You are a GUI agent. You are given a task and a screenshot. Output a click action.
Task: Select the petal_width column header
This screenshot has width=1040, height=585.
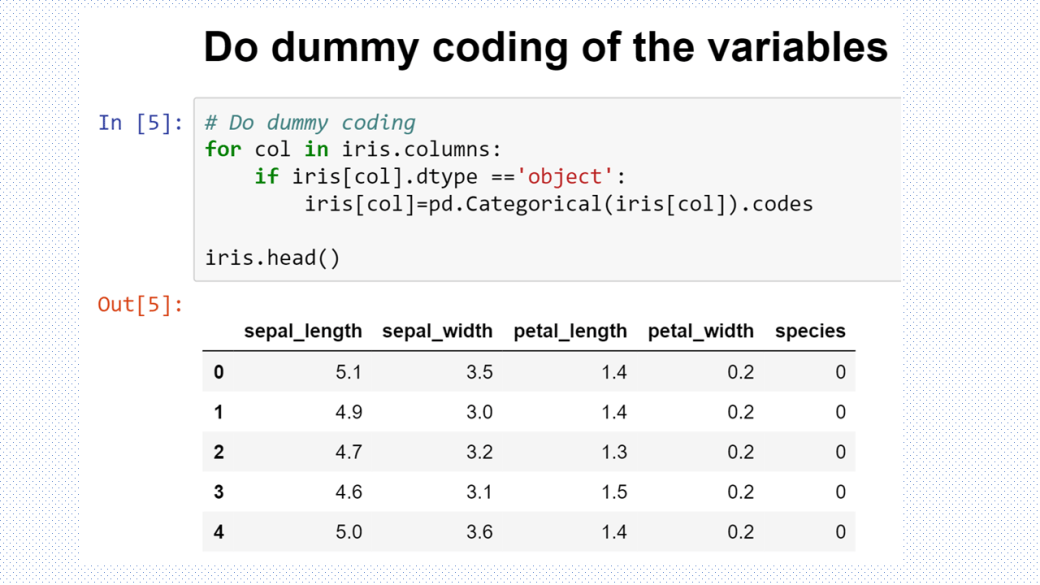[x=700, y=330]
